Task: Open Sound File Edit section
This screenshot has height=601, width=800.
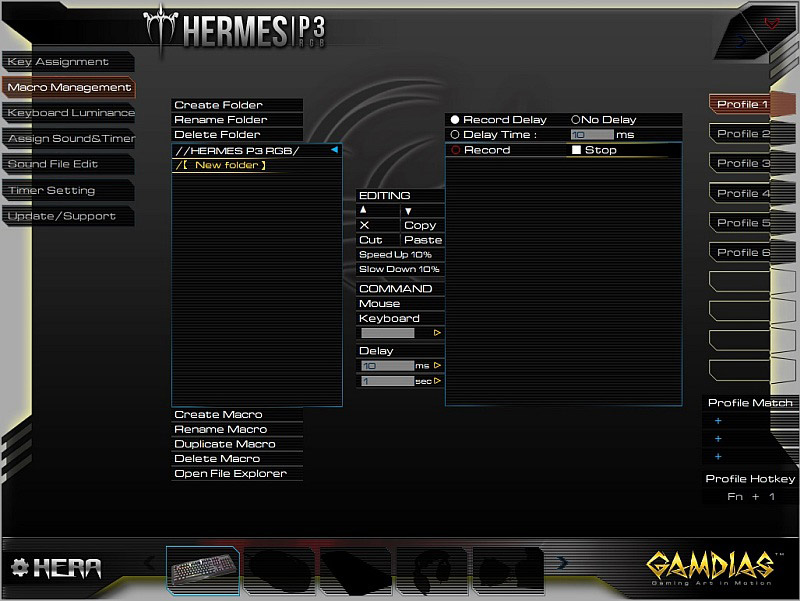Action: click(68, 164)
